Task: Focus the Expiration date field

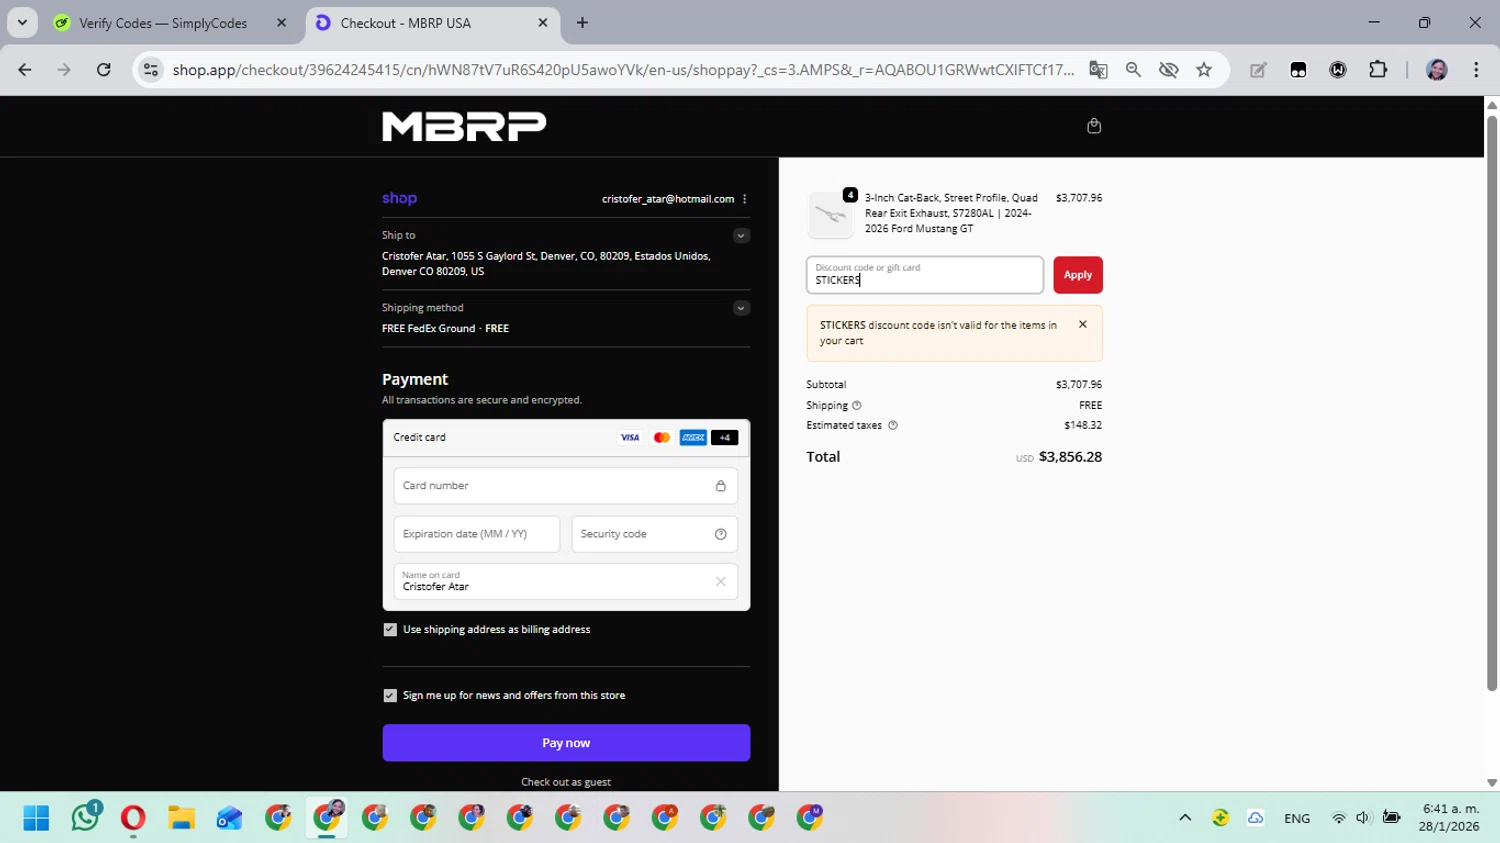Action: tap(477, 534)
